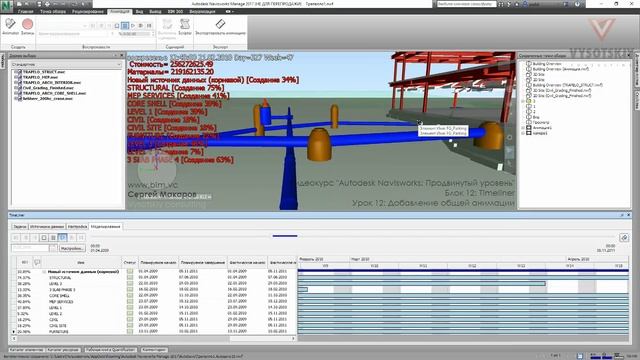This screenshot has width=640, height=360.
Task: Click Экспортировать анимацию export button
Action: pos(220,26)
